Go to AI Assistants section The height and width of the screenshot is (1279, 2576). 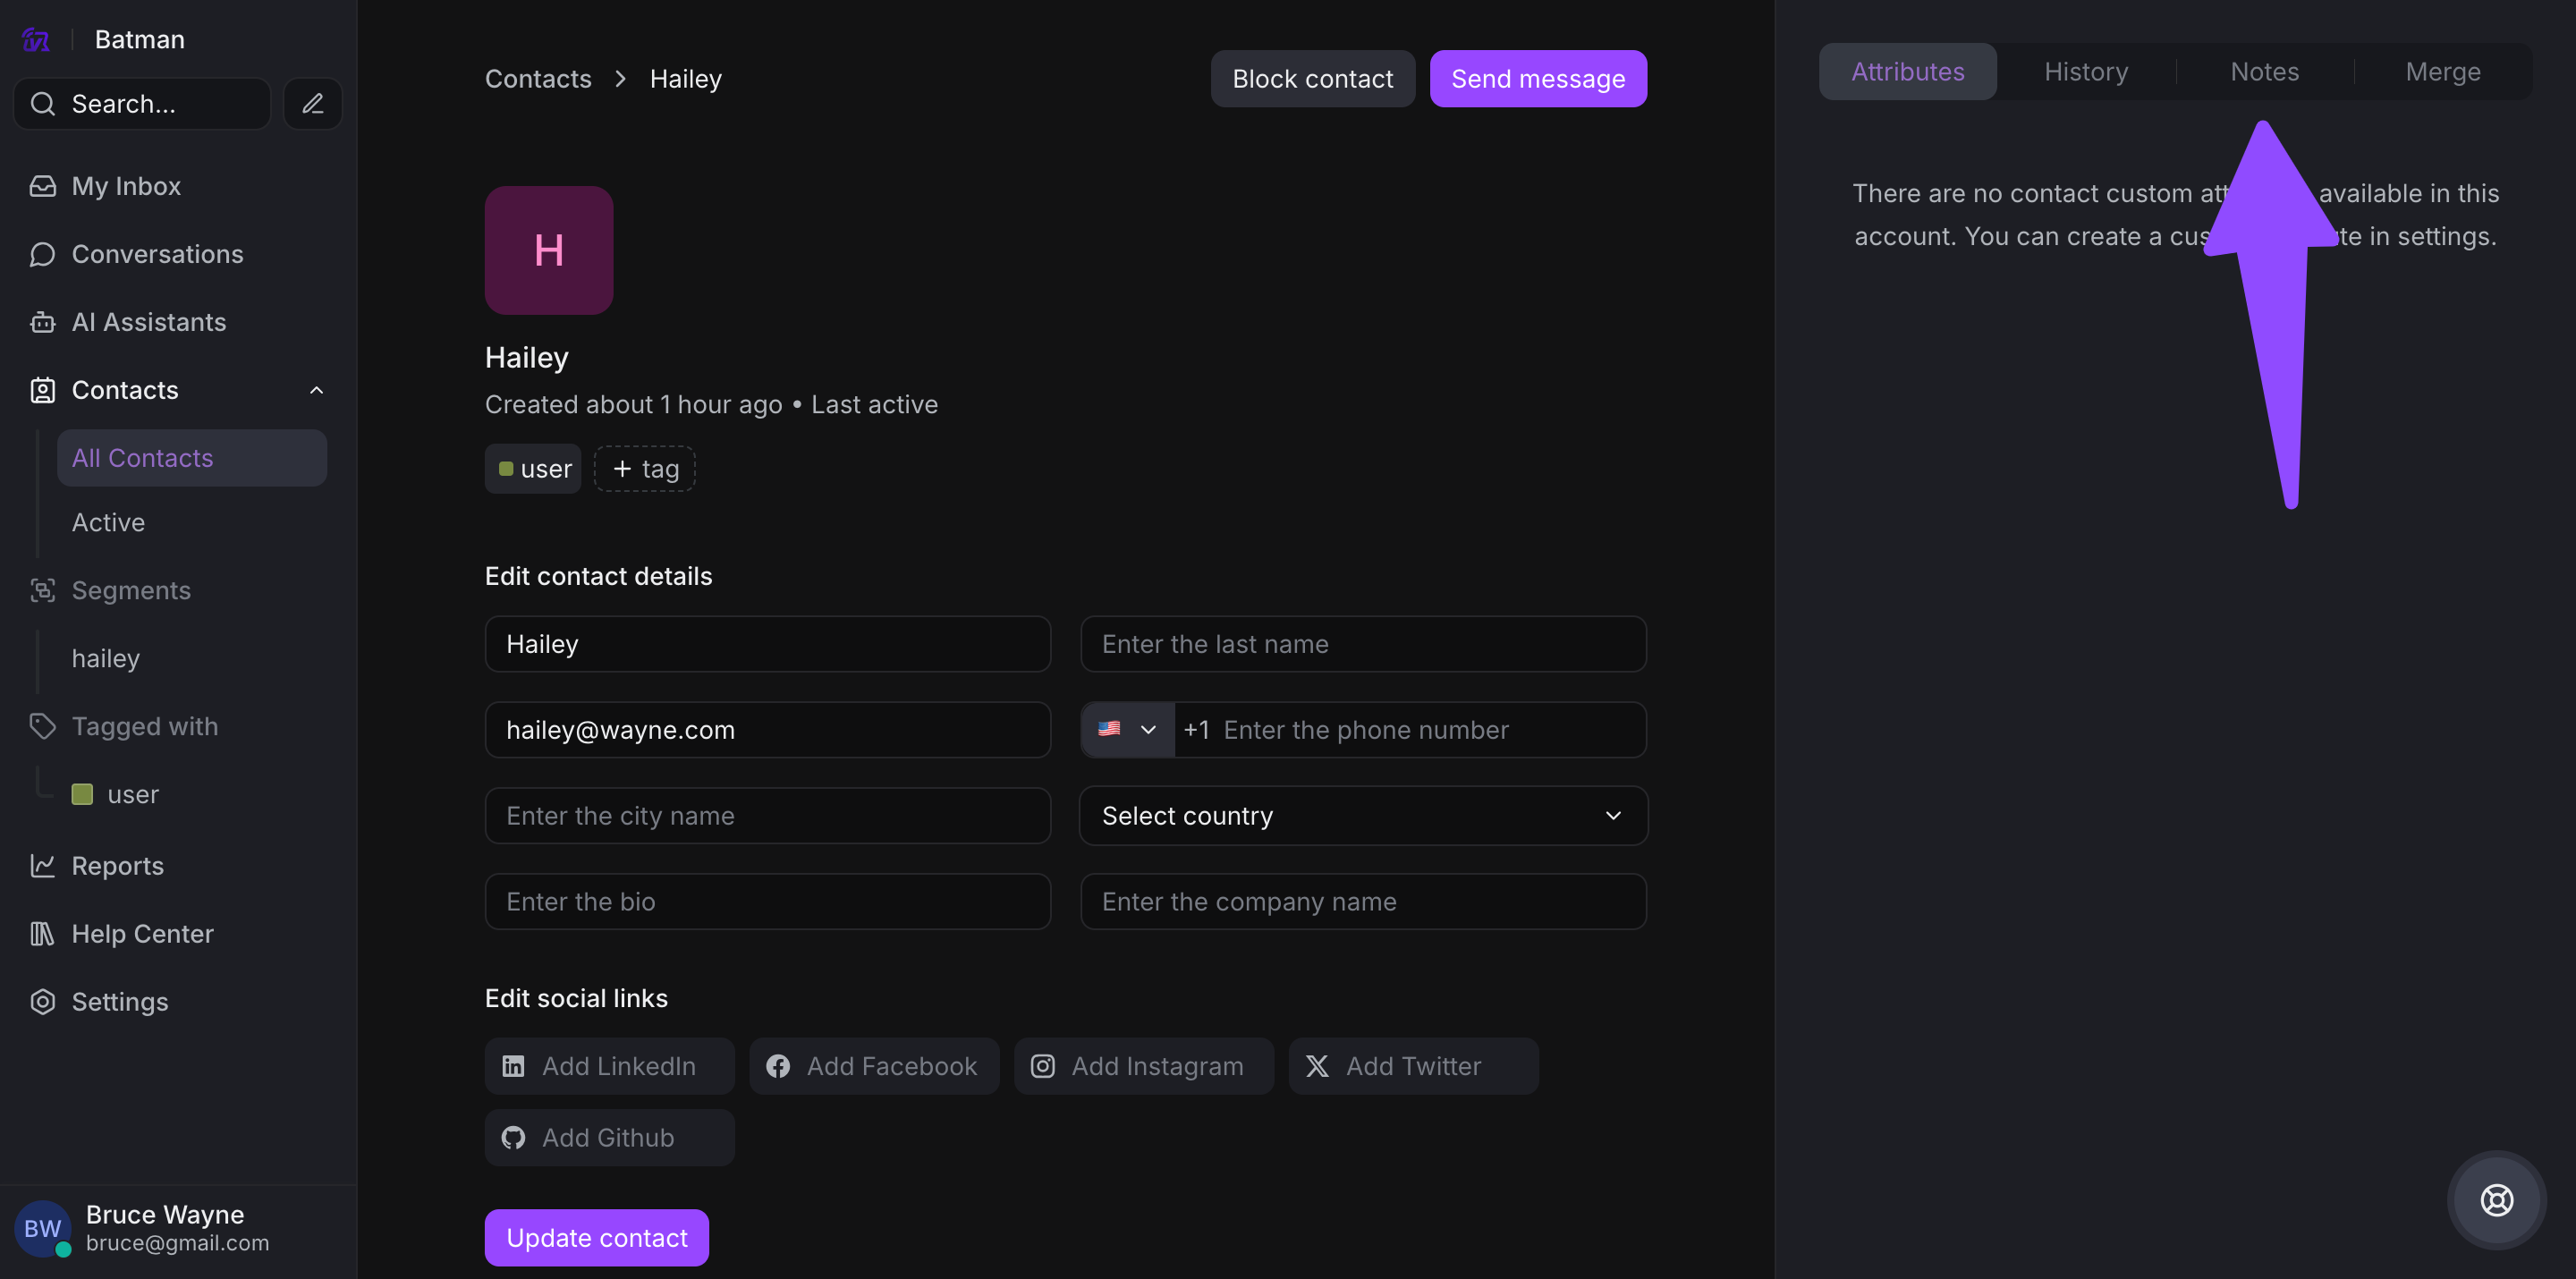coord(148,322)
